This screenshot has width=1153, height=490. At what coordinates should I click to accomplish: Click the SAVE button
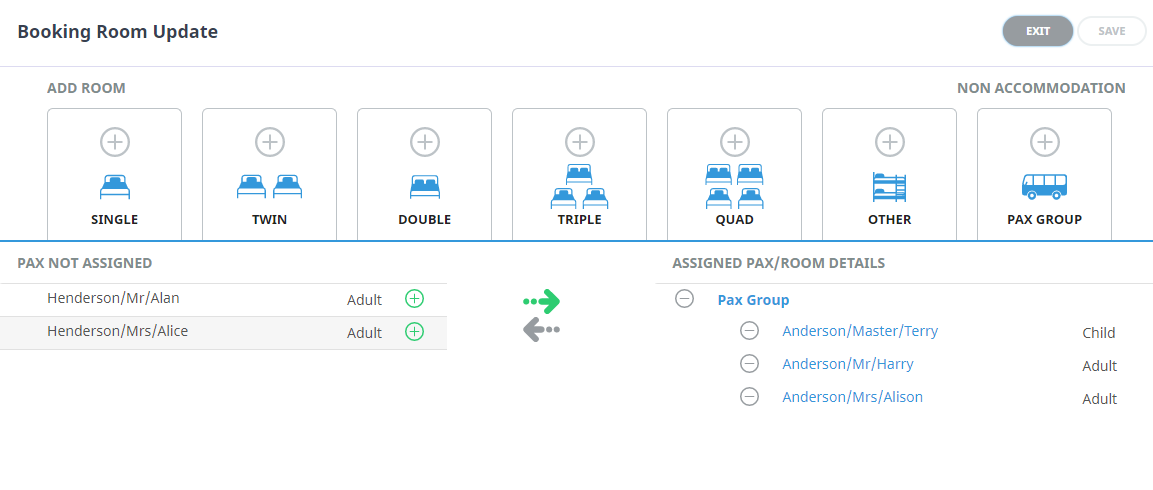[1112, 31]
